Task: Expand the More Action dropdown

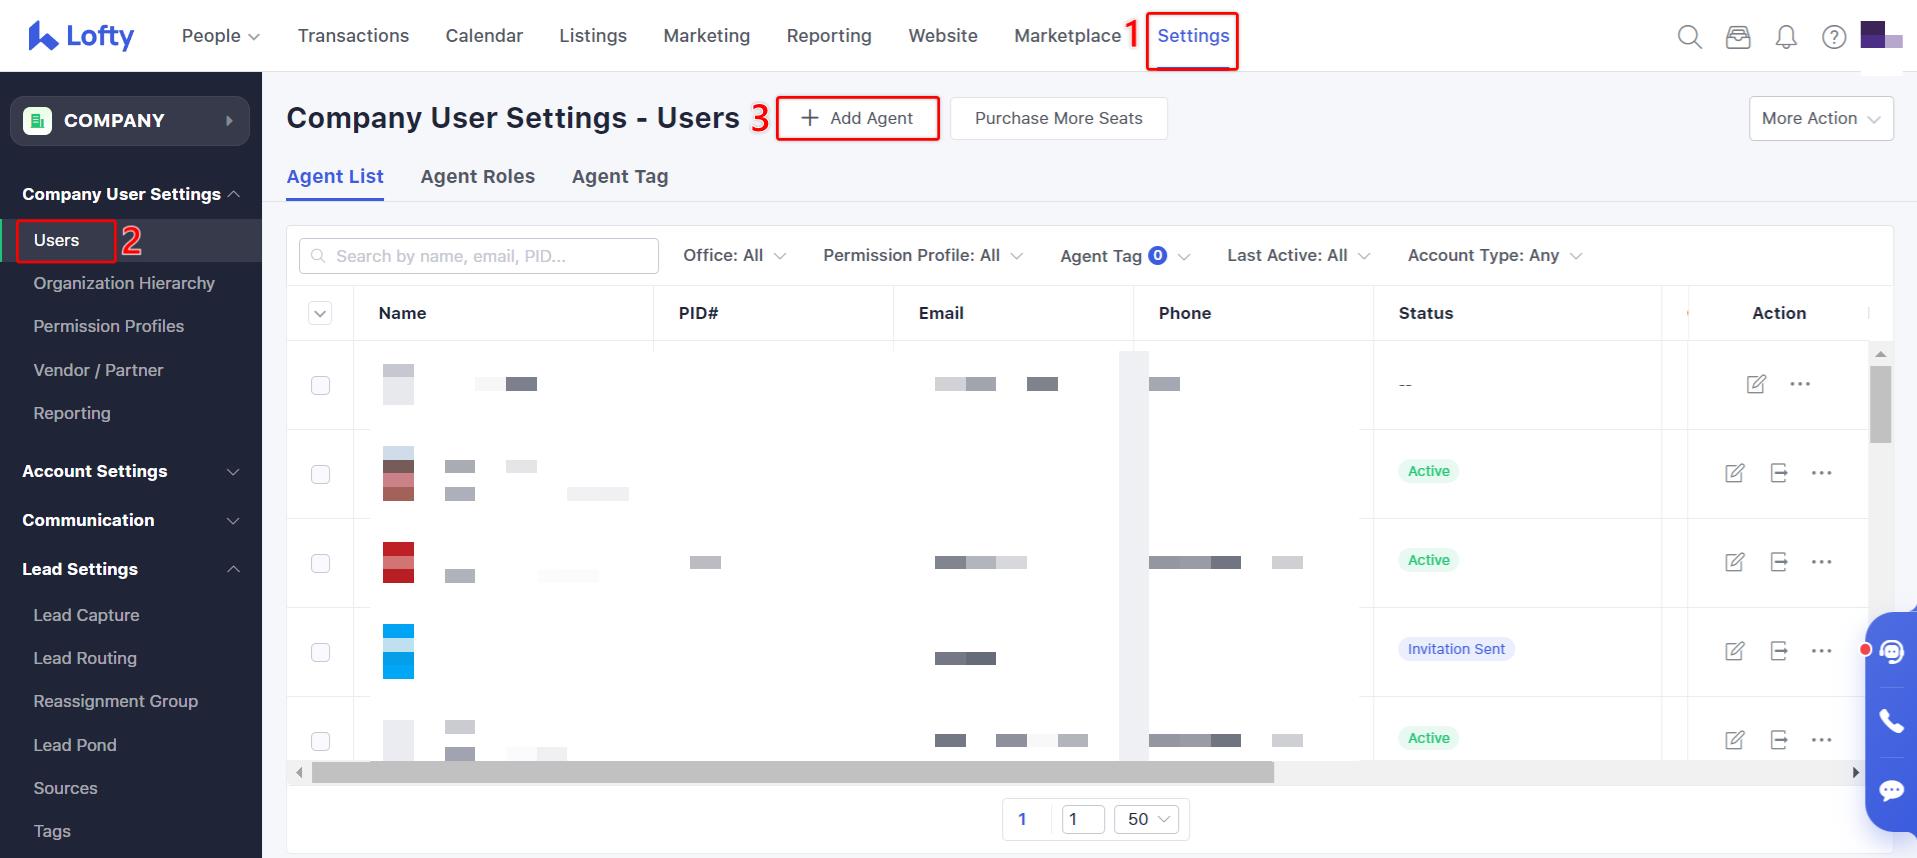Action: coord(1820,118)
